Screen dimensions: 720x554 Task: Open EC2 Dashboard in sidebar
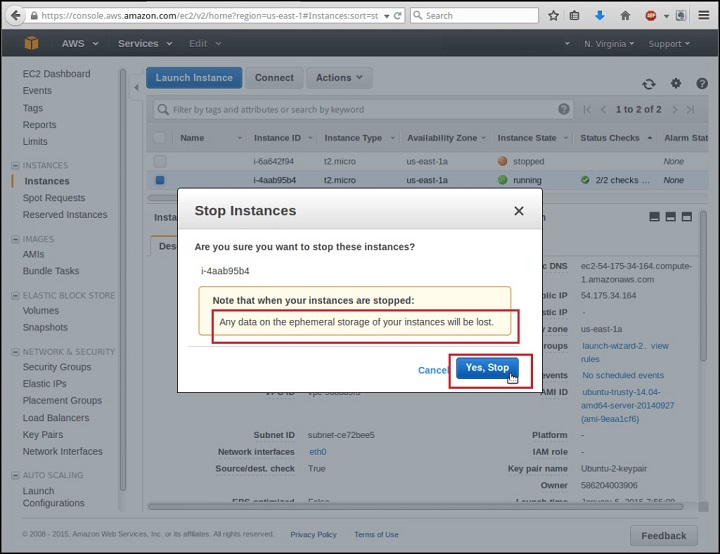[56, 73]
